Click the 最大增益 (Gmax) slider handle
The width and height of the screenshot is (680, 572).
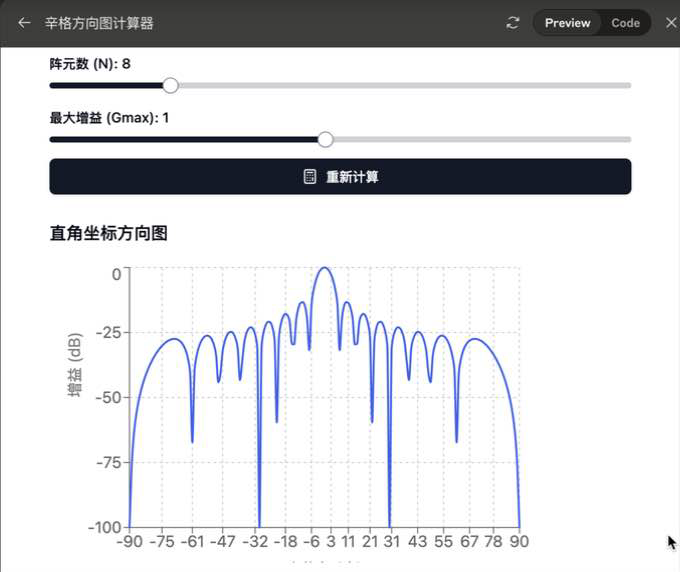(325, 139)
